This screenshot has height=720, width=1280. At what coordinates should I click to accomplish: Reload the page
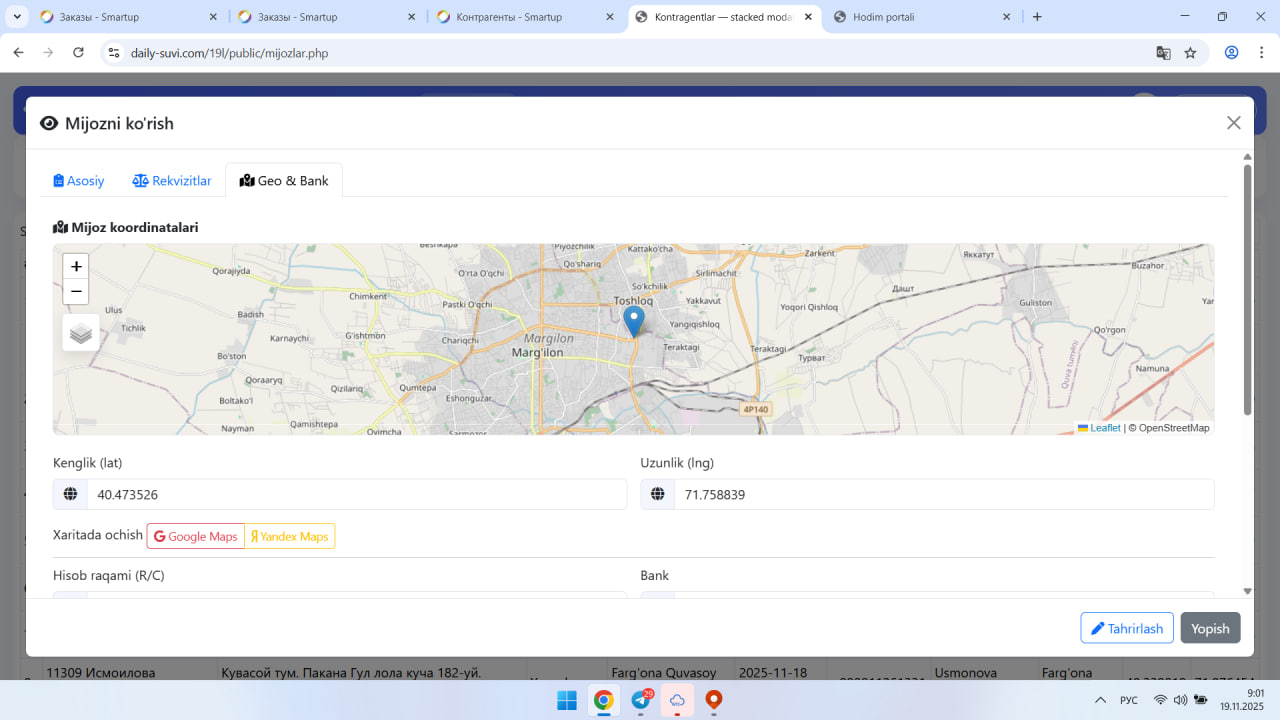point(79,53)
